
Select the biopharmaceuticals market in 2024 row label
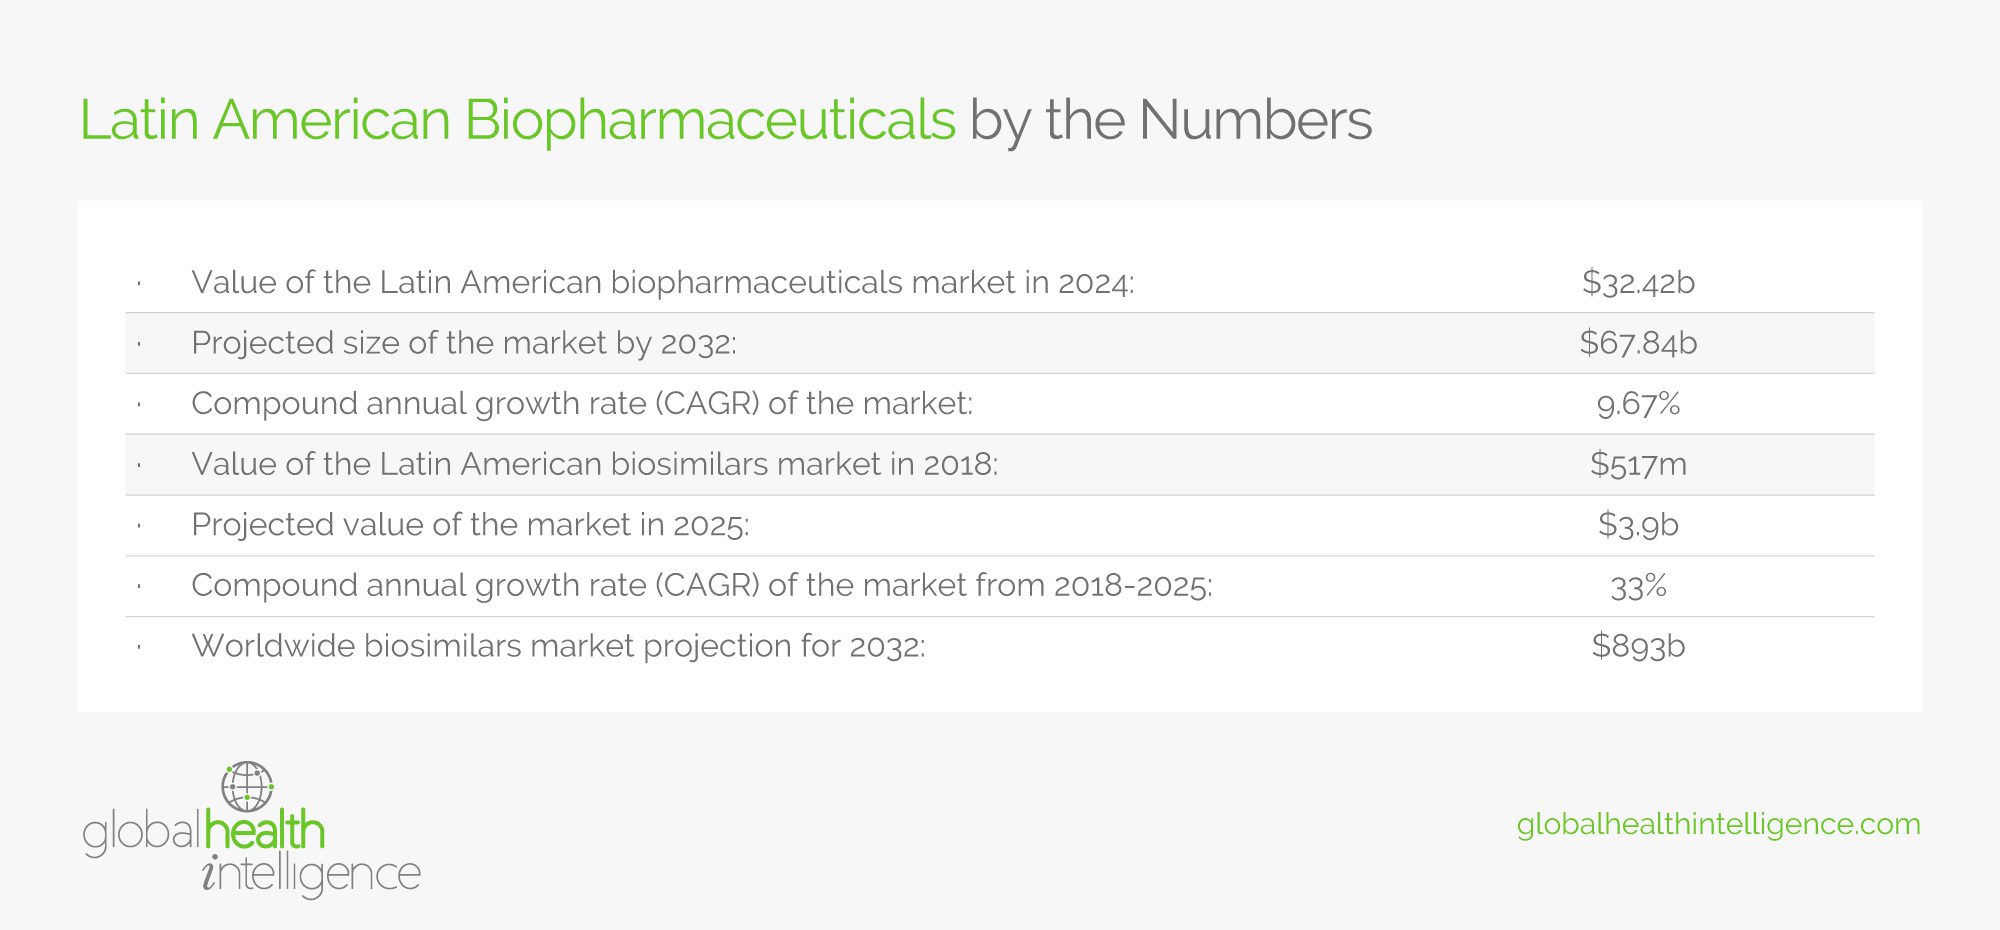coord(662,283)
